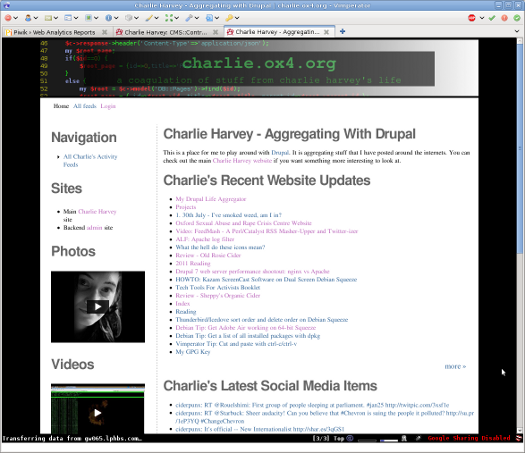The width and height of the screenshot is (525, 453).
Task: Click the green Resize arrows icon
Action: click(169, 18)
